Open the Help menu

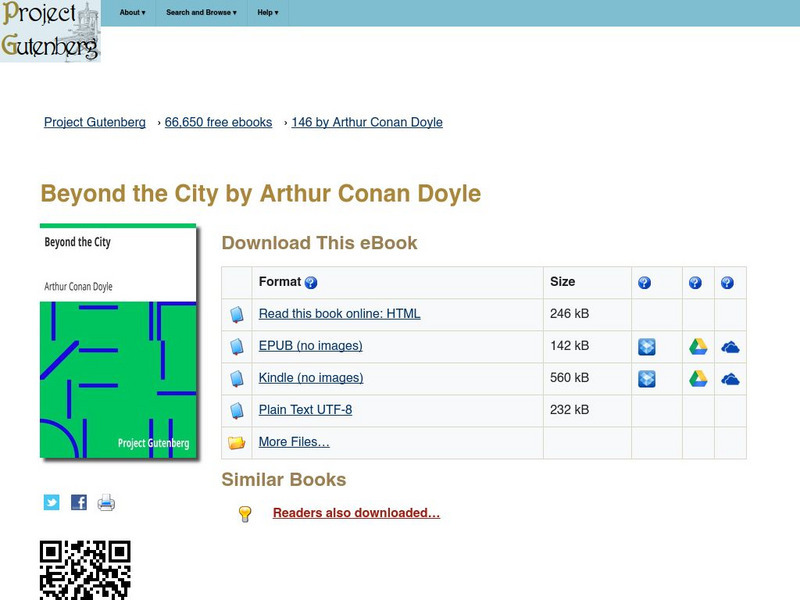(266, 13)
